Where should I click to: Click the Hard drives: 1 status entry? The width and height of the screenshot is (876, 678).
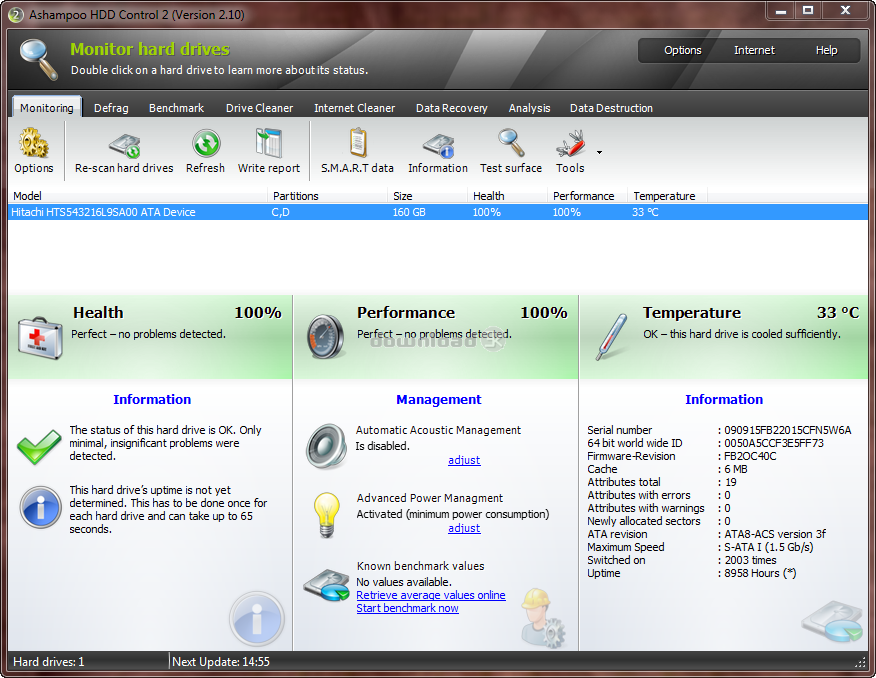[x=49, y=662]
